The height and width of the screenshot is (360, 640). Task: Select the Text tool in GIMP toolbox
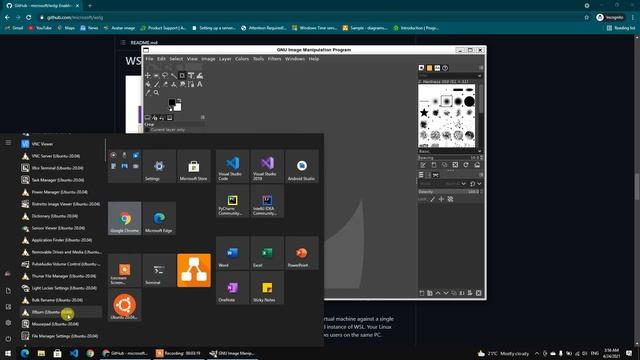tap(200, 84)
